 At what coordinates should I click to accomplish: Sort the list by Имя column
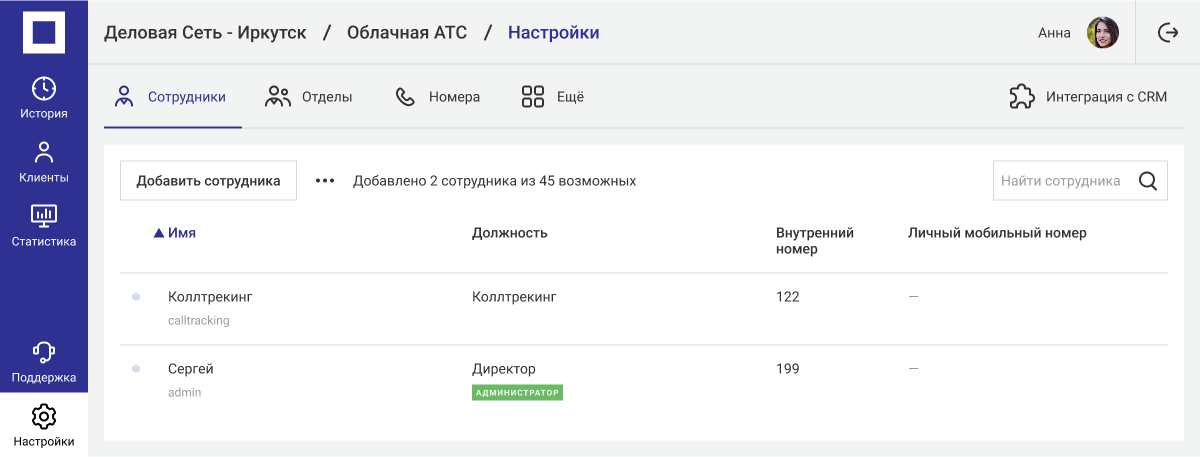coord(181,233)
